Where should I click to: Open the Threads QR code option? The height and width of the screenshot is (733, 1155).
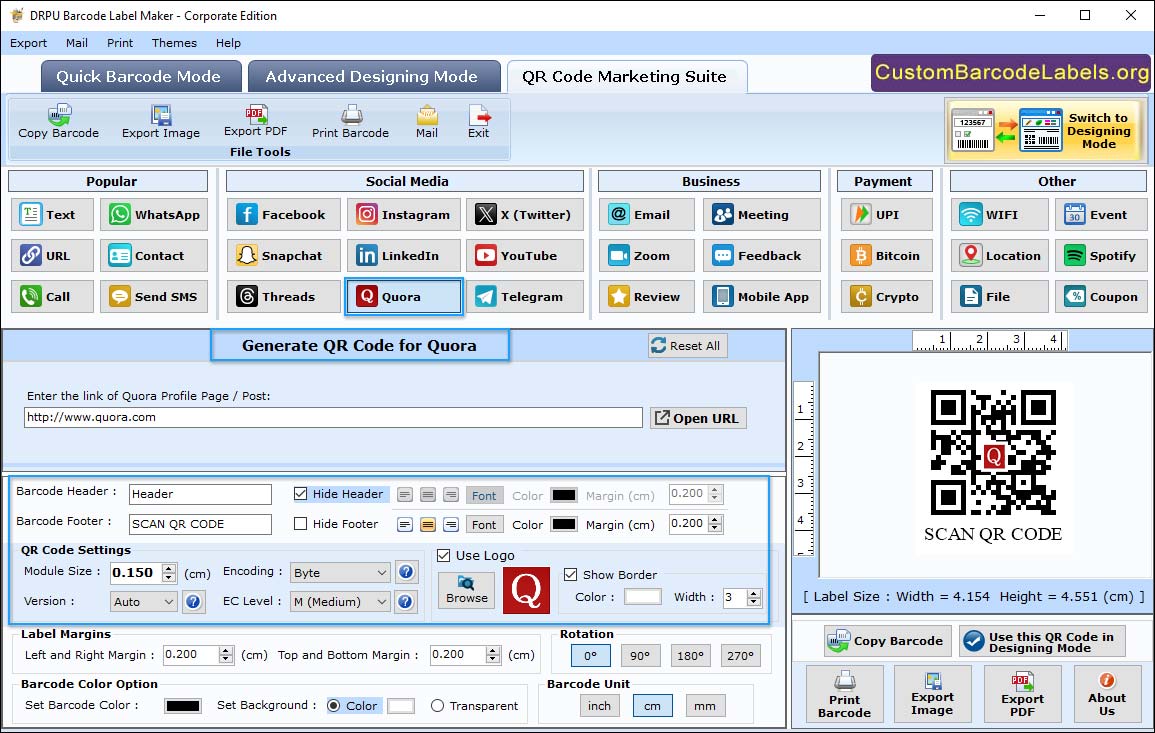click(x=284, y=296)
